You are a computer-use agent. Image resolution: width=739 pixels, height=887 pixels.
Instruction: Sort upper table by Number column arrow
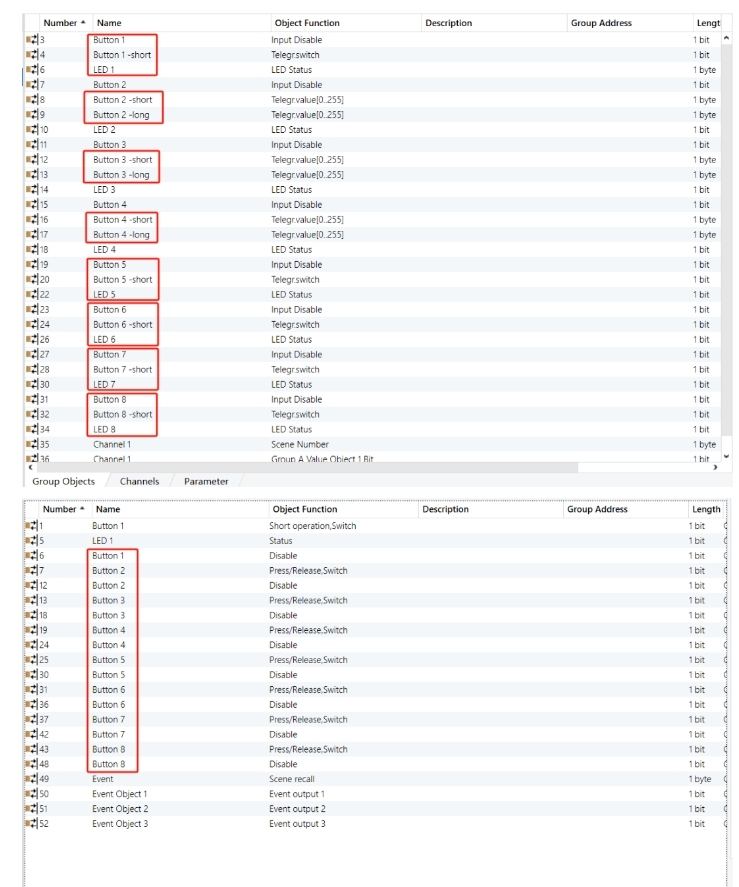tap(82, 23)
